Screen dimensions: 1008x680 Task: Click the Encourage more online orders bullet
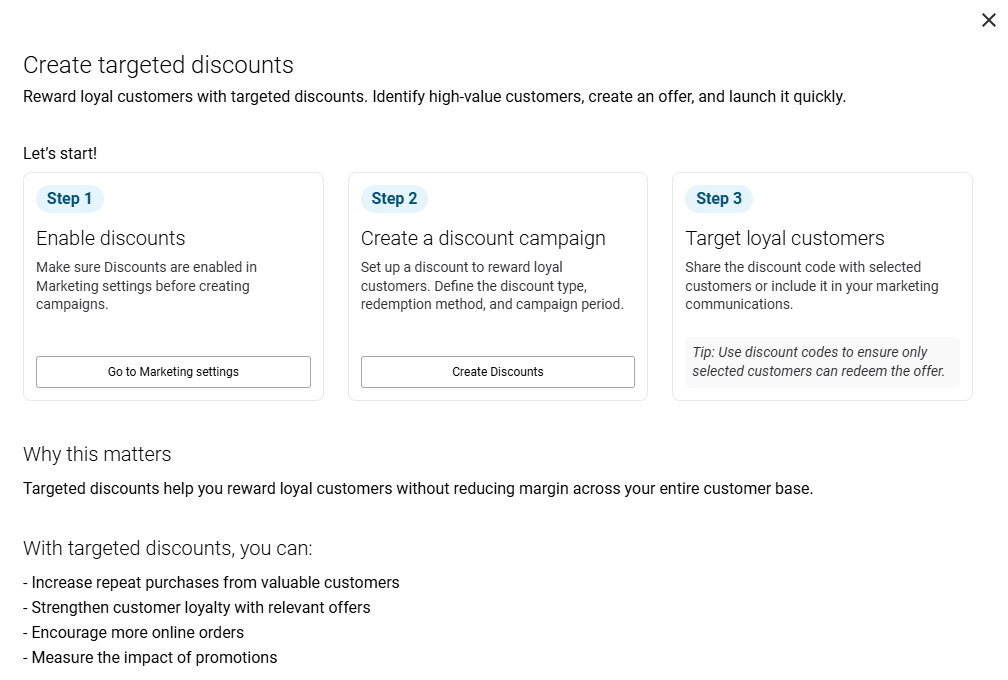[134, 632]
